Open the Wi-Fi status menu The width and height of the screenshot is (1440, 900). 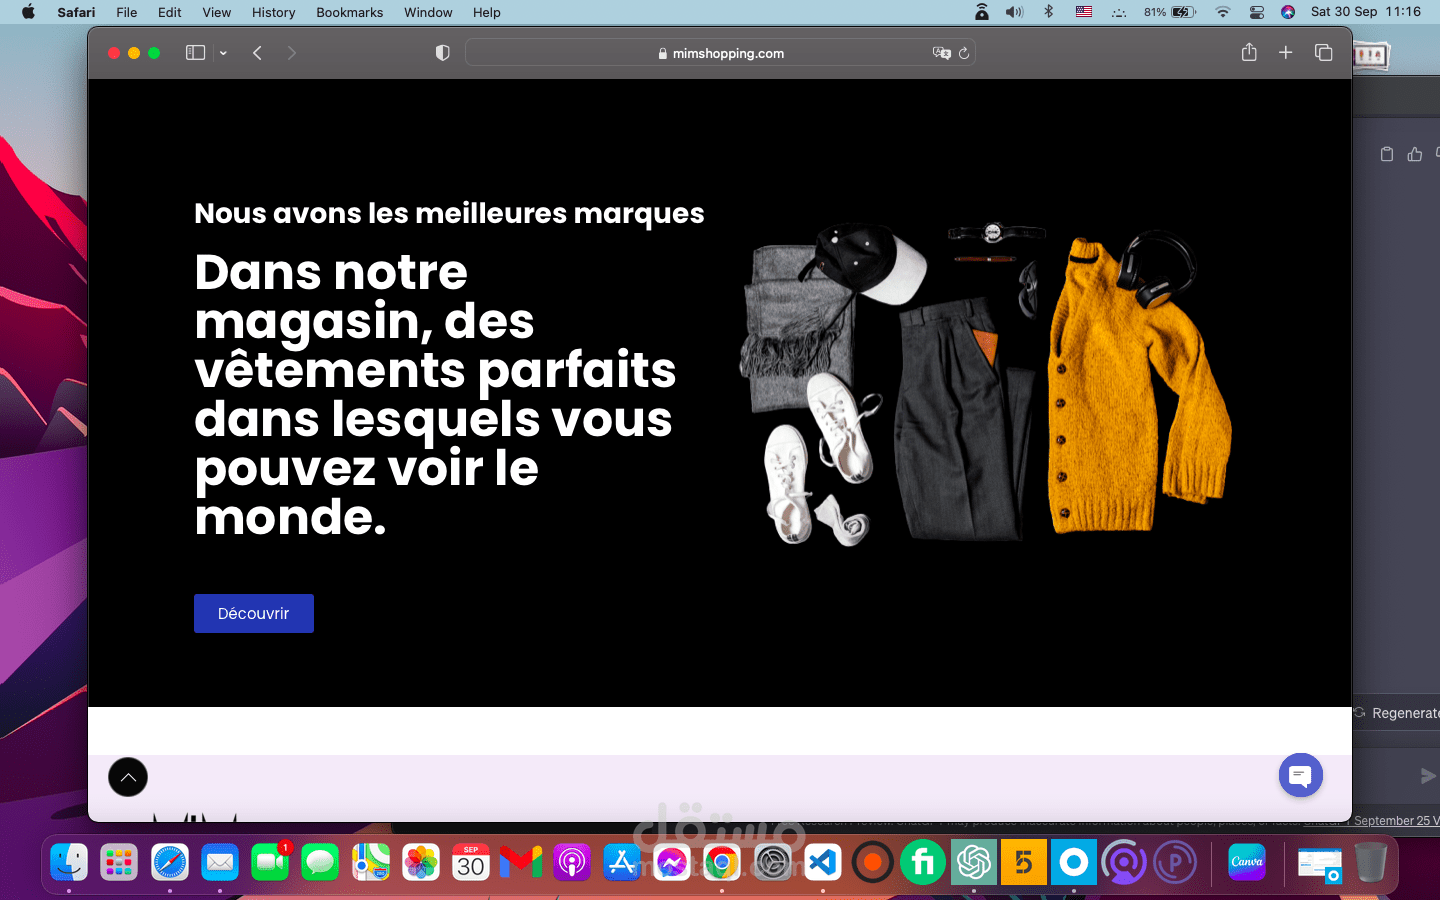[x=1222, y=12]
